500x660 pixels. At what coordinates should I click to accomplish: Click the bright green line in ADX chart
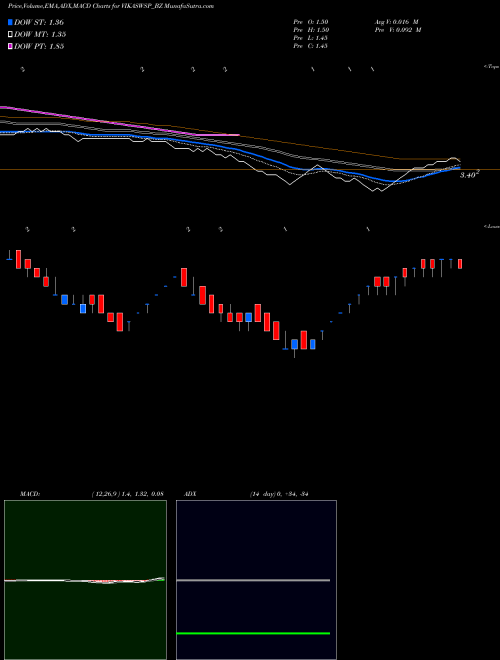(253, 633)
